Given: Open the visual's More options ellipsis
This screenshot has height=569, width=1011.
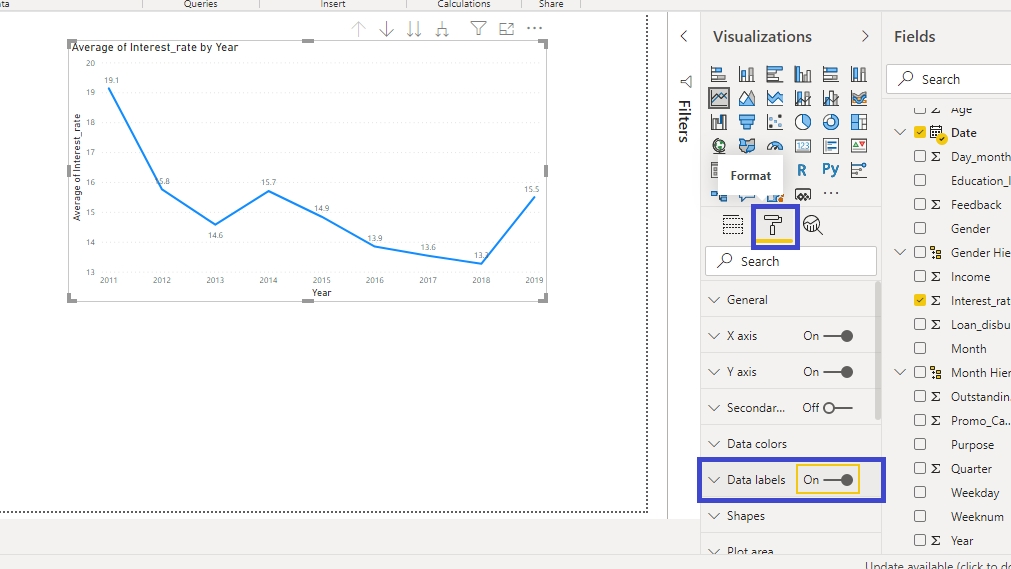Looking at the screenshot, I should pyautogui.click(x=535, y=29).
